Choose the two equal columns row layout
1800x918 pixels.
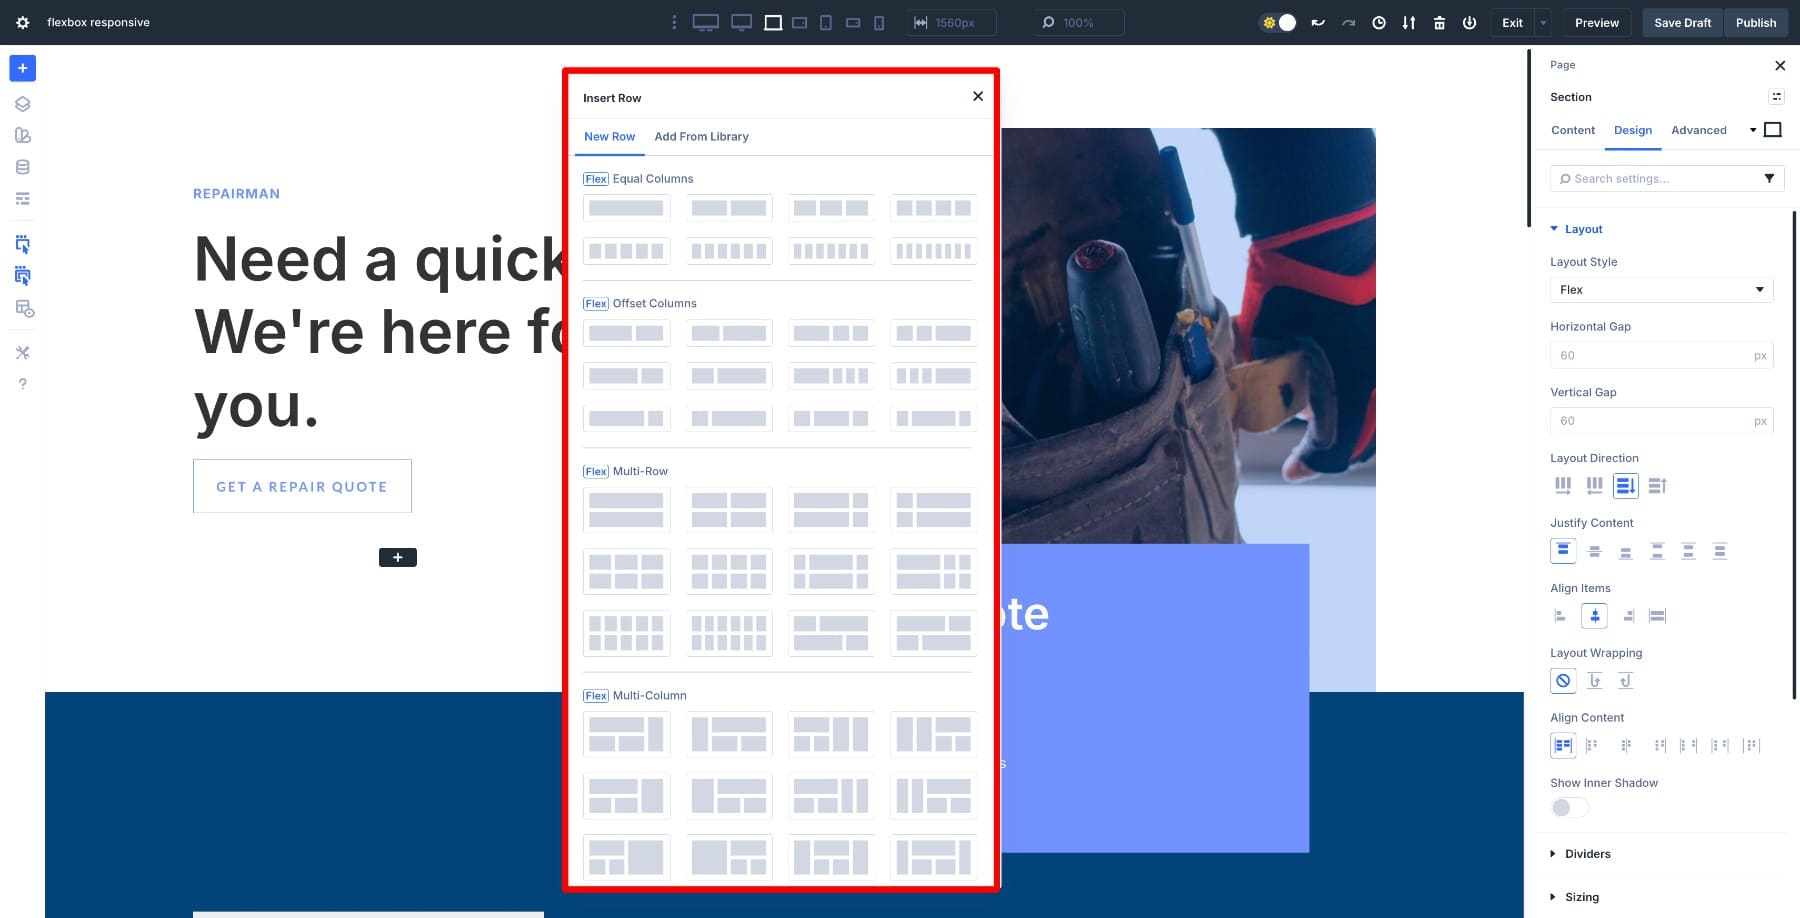click(x=729, y=208)
